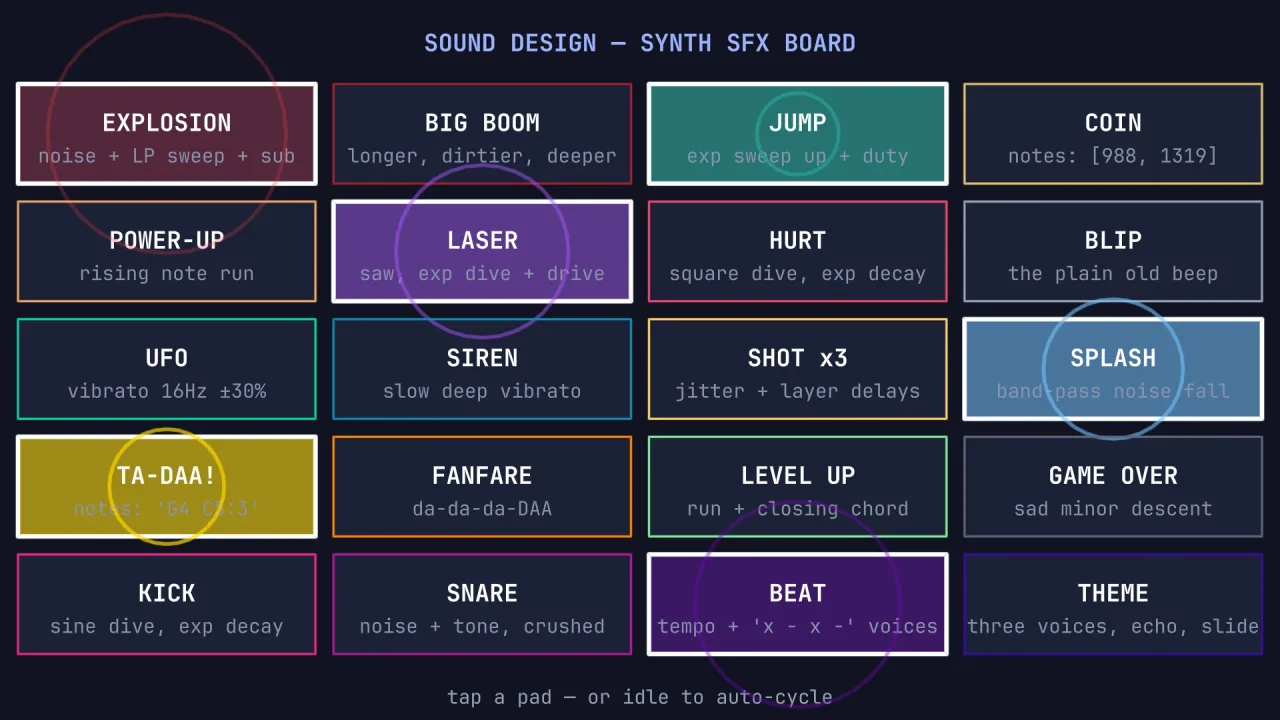Image resolution: width=1280 pixels, height=720 pixels.
Task: Tap the SPLASH band-pass noise pad
Action: (x=1113, y=369)
